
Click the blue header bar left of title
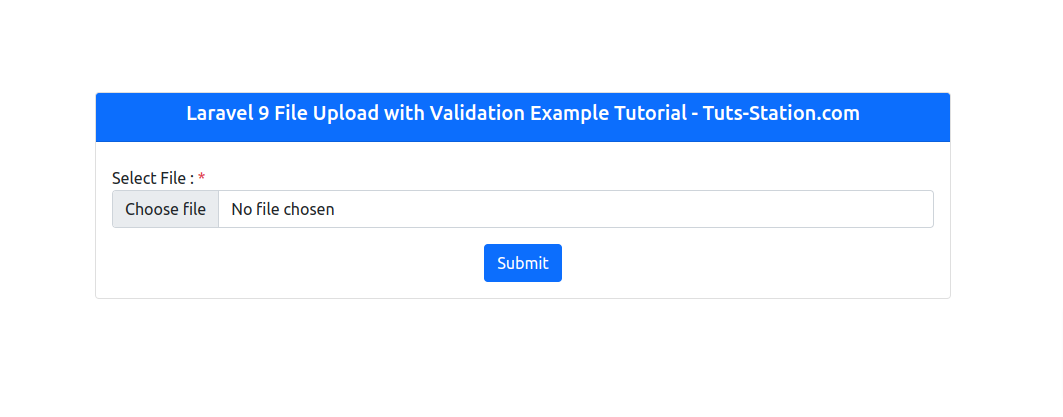pyautogui.click(x=140, y=117)
